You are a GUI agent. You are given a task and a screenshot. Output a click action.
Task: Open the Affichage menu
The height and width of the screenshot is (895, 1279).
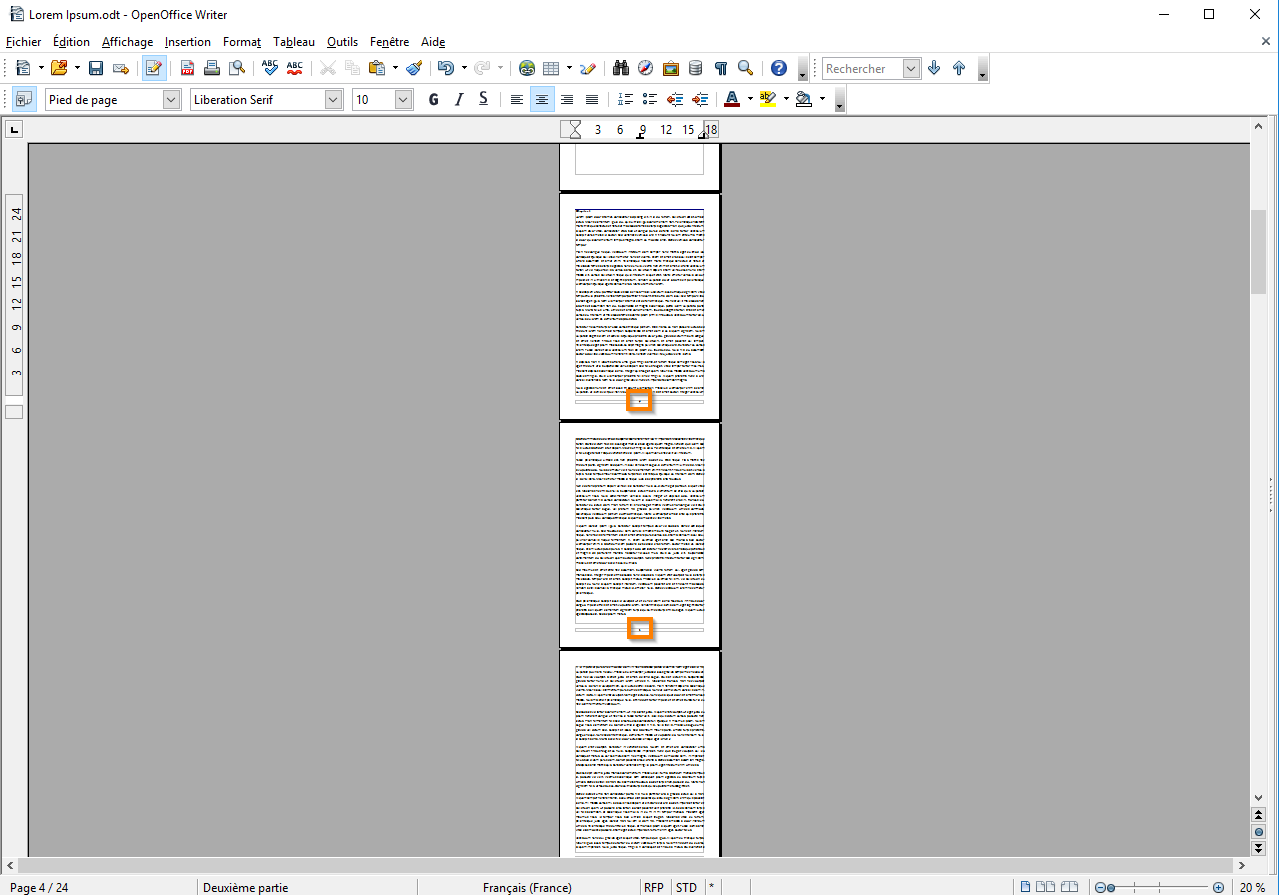pos(127,42)
